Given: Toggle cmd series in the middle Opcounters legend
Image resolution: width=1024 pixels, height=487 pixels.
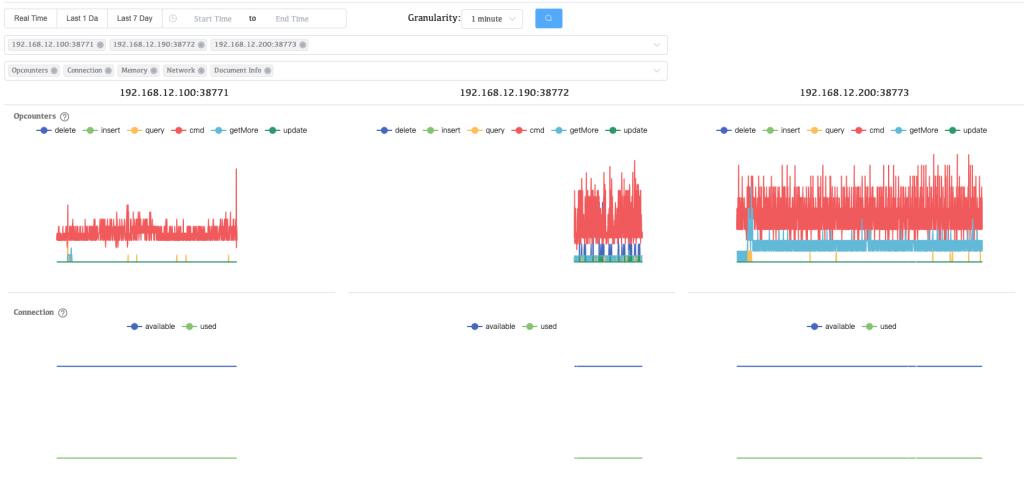Looking at the screenshot, I should point(527,131).
